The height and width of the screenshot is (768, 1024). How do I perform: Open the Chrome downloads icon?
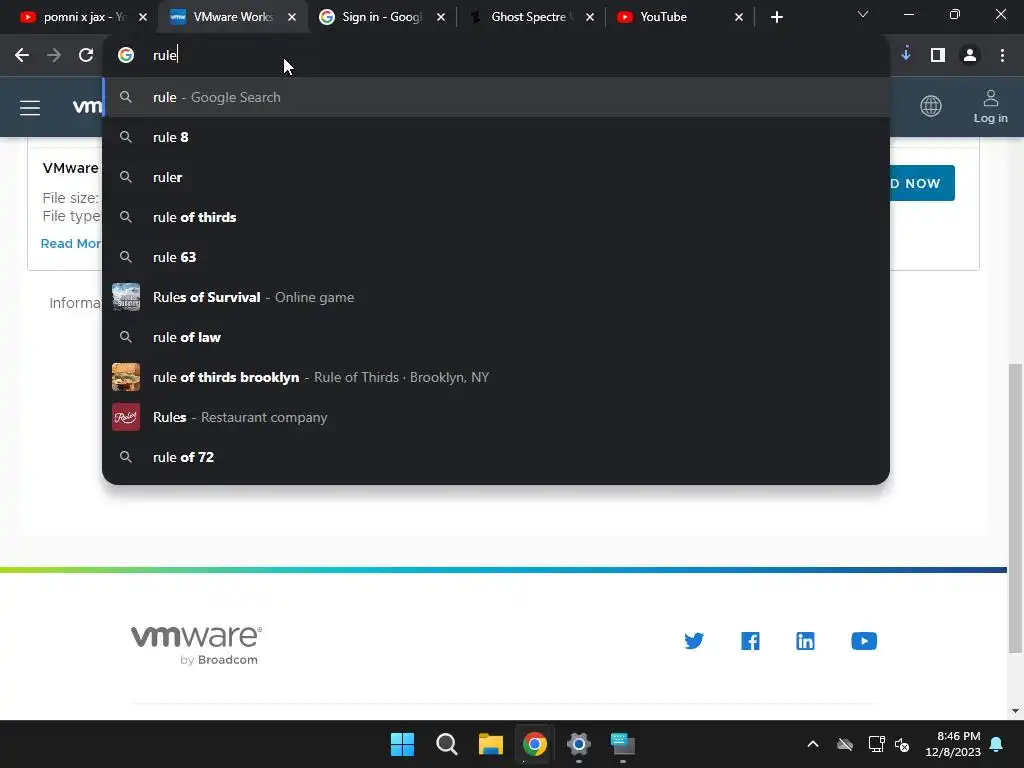pyautogui.click(x=906, y=55)
